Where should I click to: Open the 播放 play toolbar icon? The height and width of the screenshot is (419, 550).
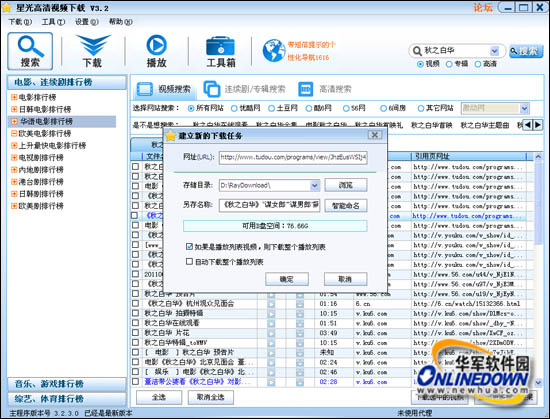point(156,51)
